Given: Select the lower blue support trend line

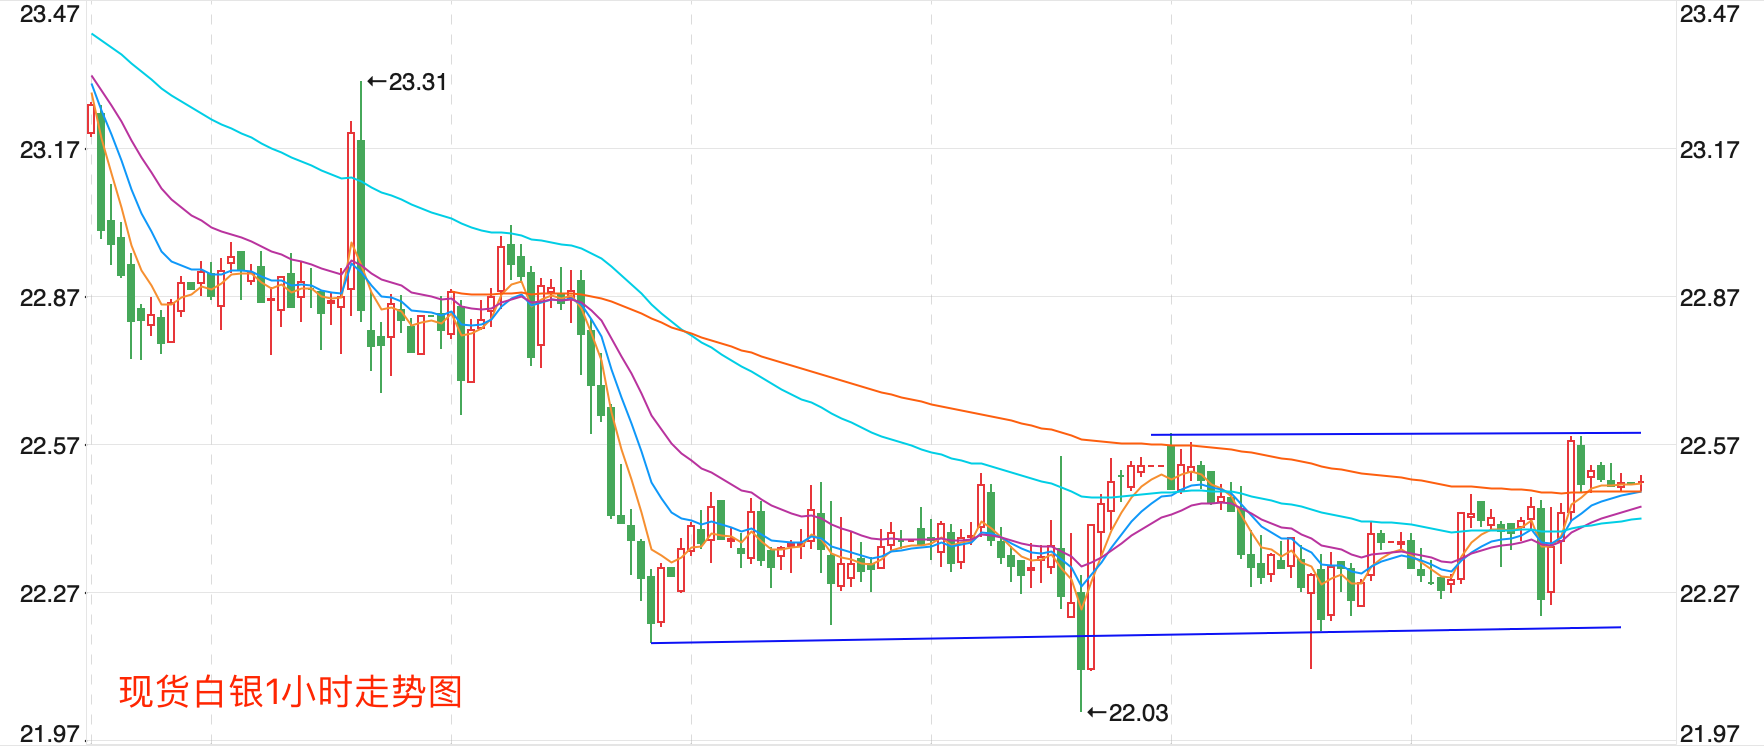Looking at the screenshot, I should (1136, 635).
